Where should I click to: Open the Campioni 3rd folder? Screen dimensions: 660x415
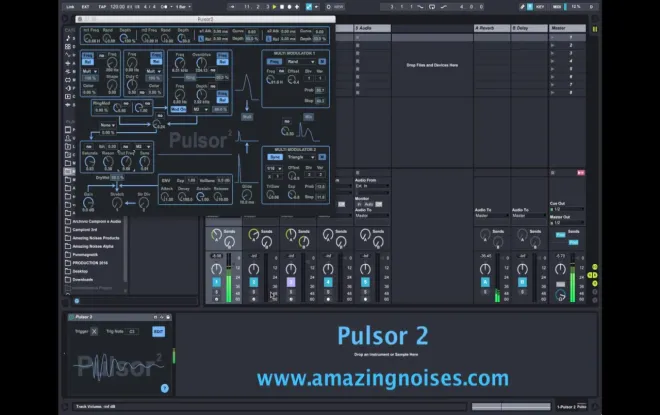point(85,229)
